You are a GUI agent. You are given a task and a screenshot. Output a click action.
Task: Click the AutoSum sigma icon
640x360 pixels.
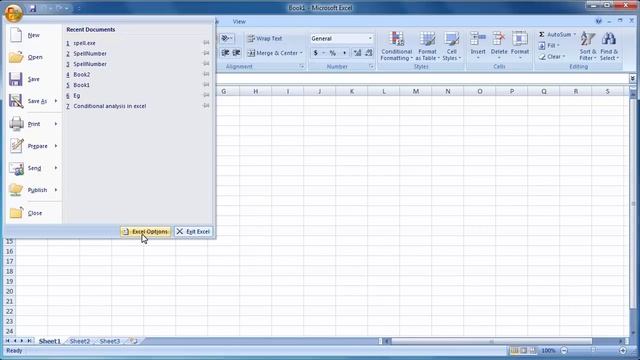click(542, 35)
